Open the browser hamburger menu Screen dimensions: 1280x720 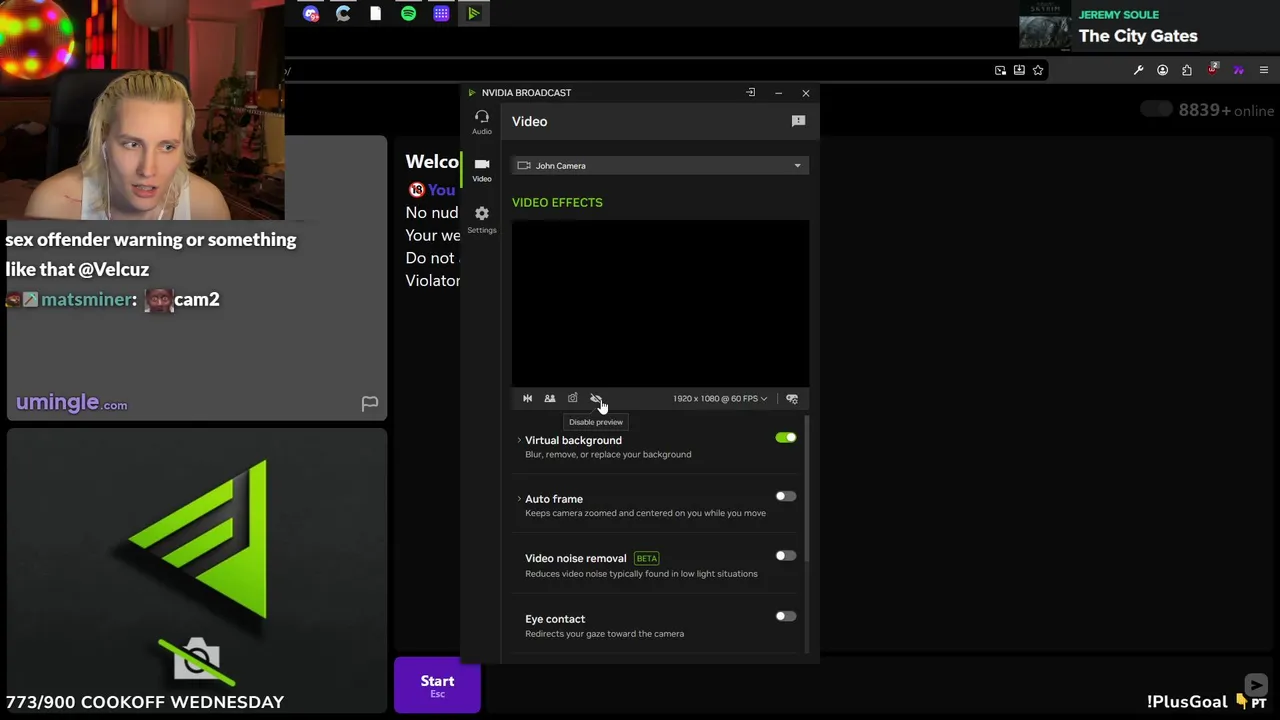coord(1264,70)
